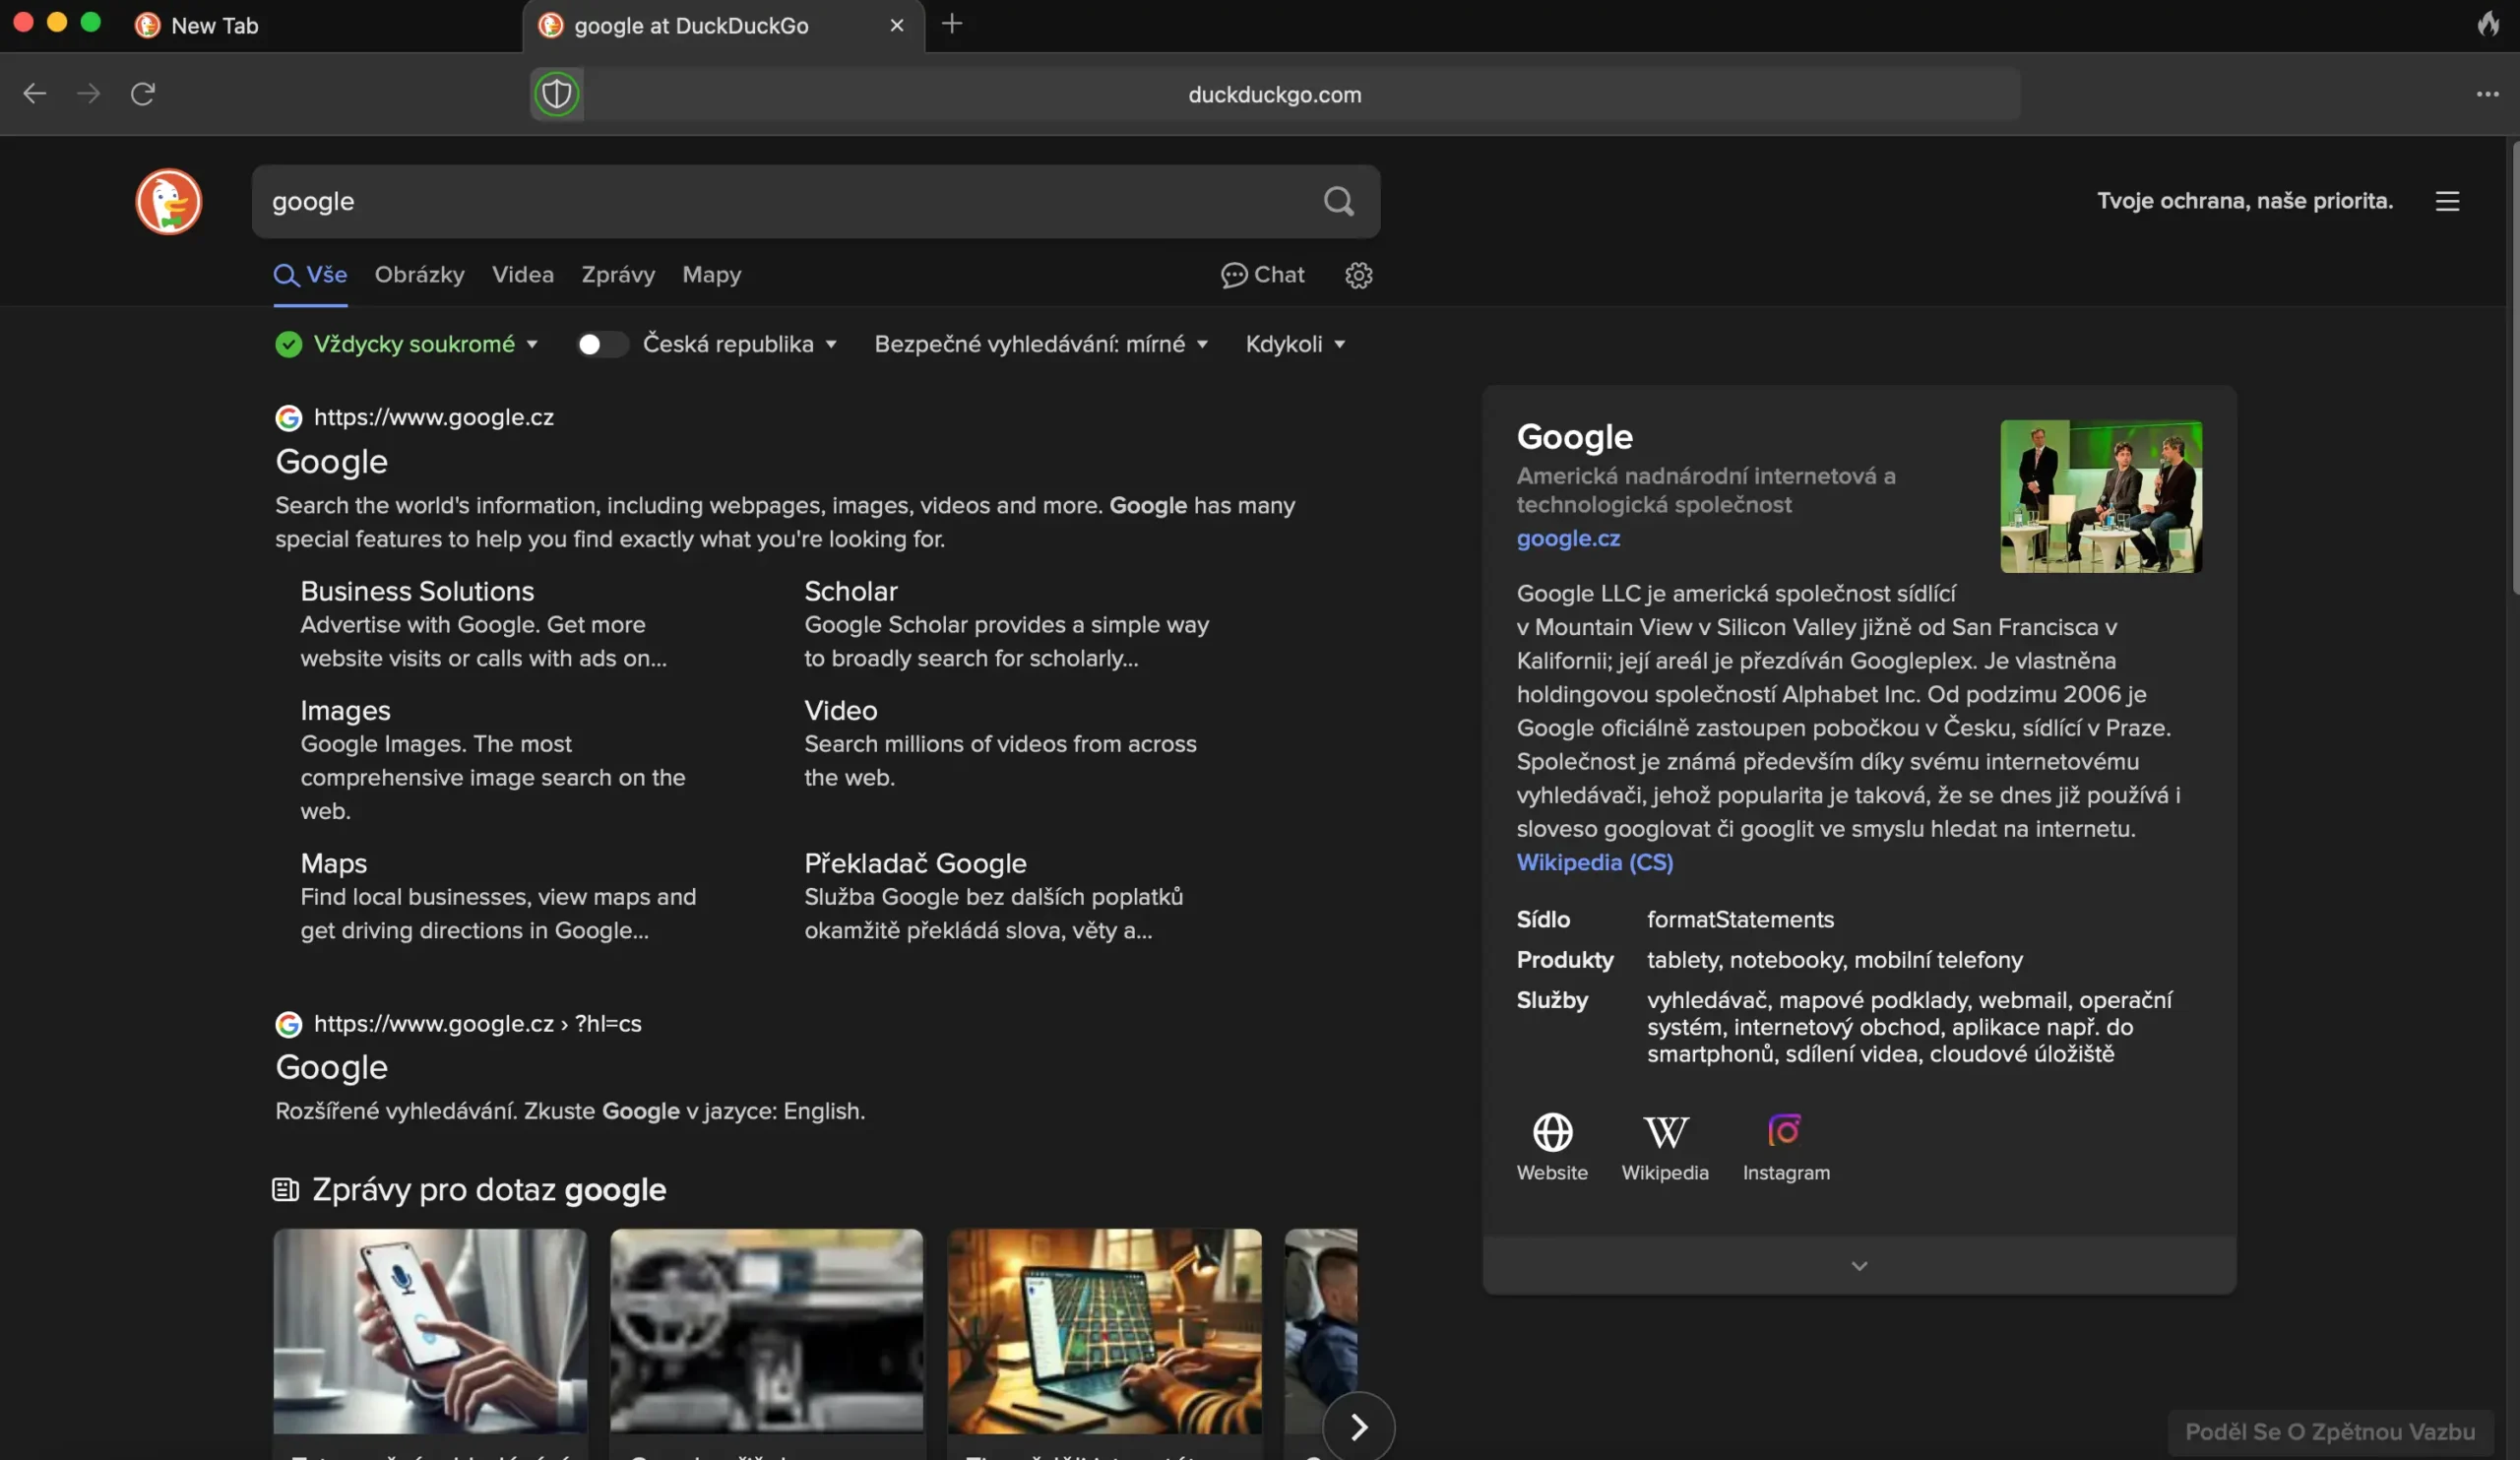The width and height of the screenshot is (2520, 1460).
Task: Click the Wikipedia icon for Google
Action: click(x=1665, y=1131)
